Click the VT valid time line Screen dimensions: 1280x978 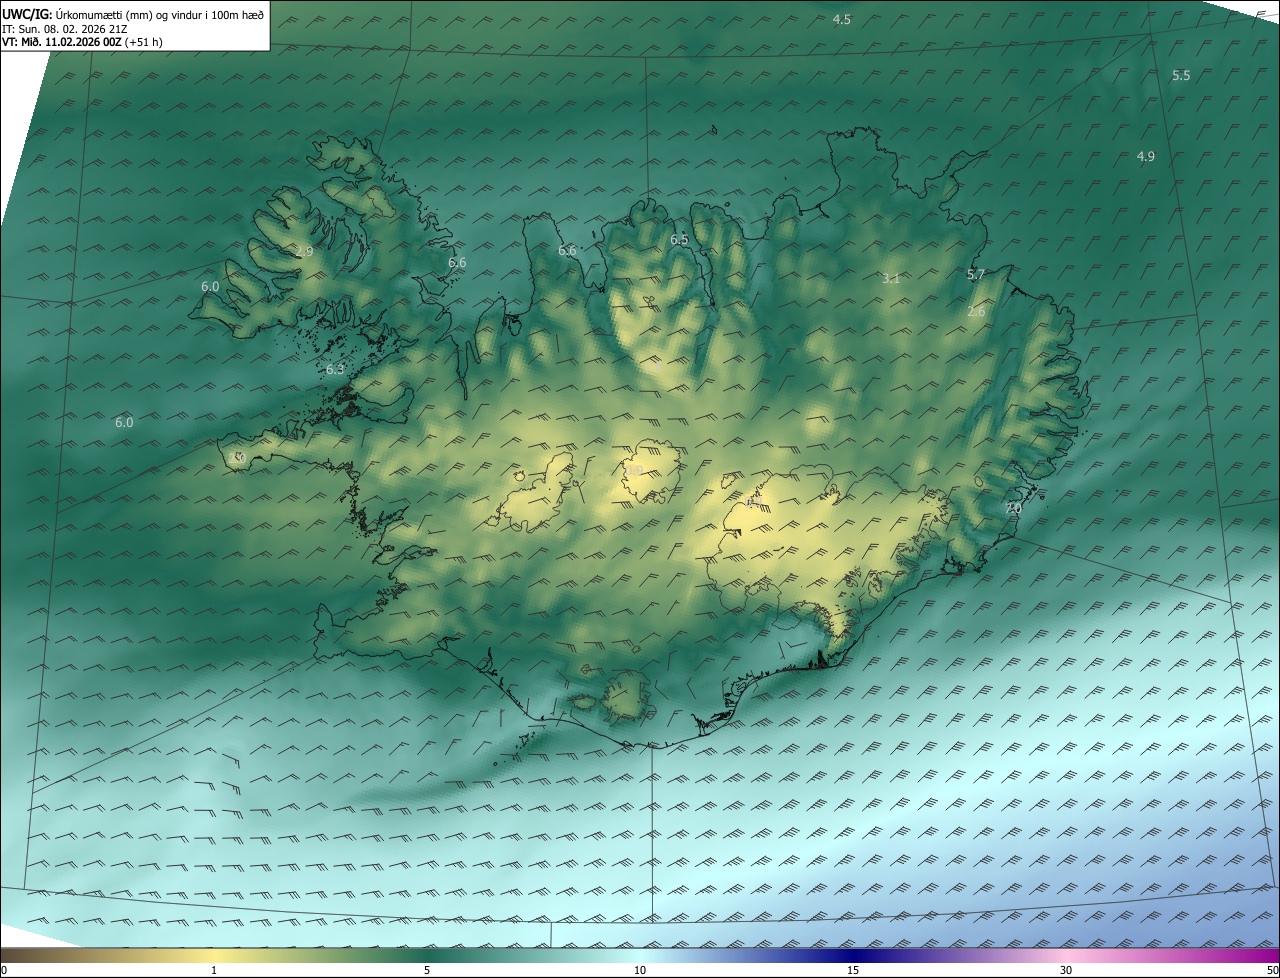(x=82, y=42)
